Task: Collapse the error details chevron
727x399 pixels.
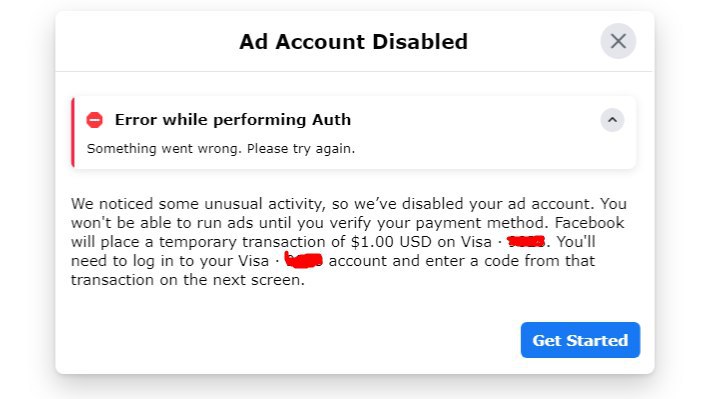Action: 612,120
